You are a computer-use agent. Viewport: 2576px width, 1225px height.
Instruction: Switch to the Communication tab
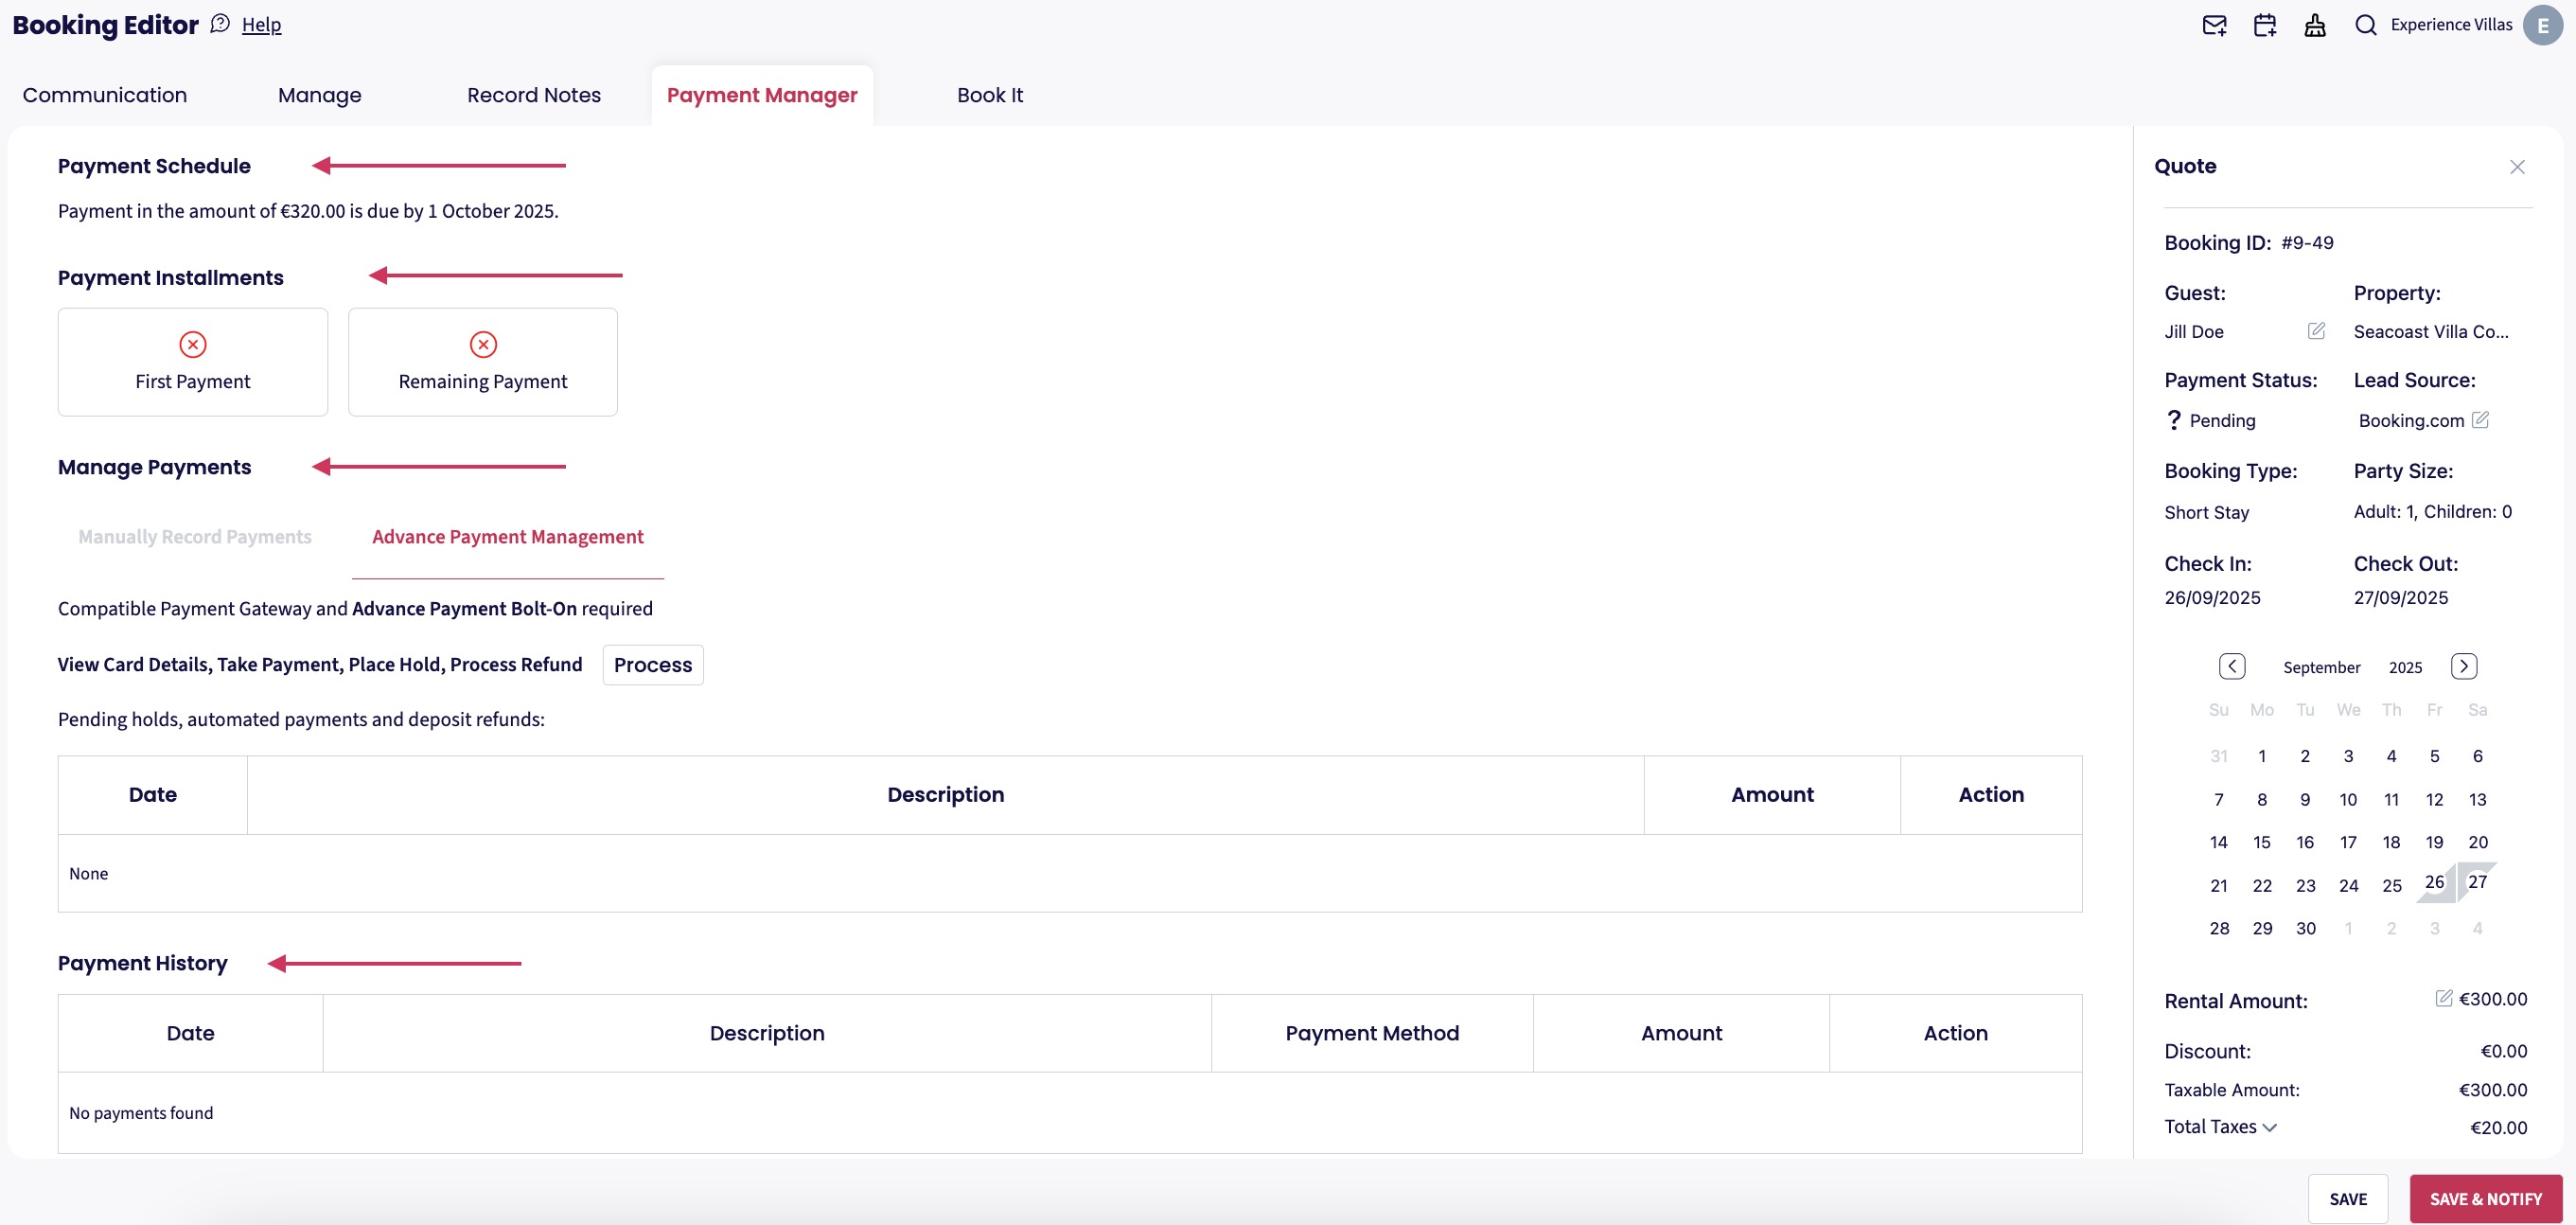coord(105,95)
